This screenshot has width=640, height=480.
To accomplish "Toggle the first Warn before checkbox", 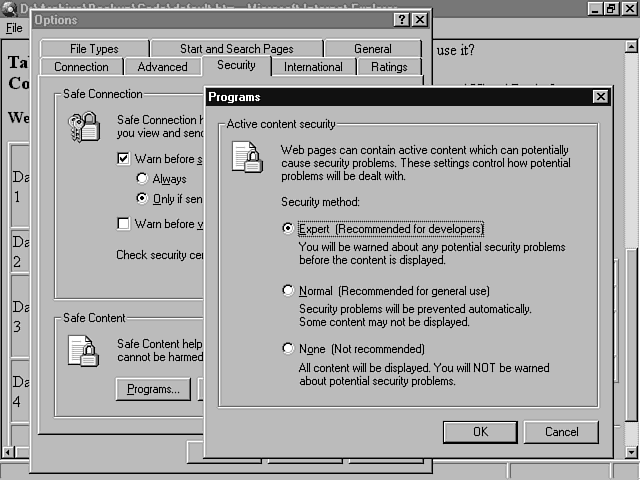I will (x=123, y=159).
